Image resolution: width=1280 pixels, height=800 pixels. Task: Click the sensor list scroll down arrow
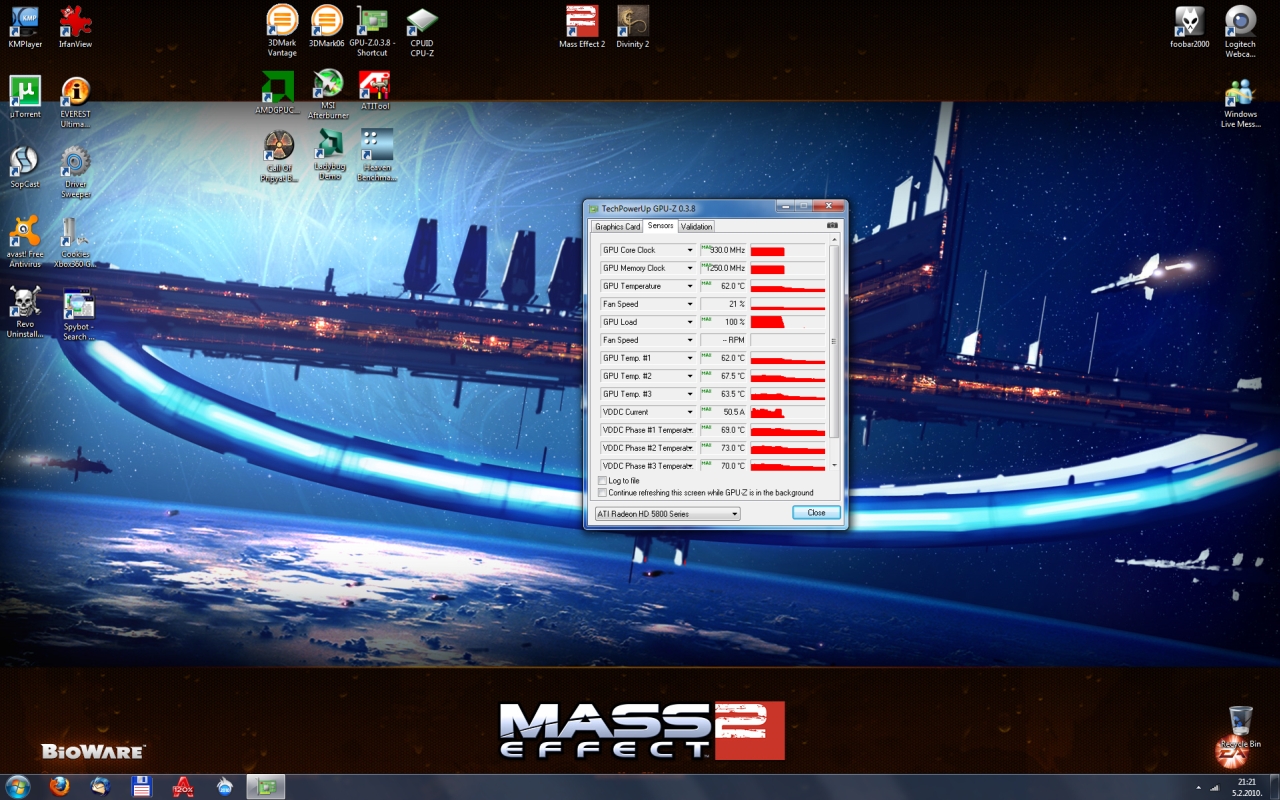tap(835, 465)
